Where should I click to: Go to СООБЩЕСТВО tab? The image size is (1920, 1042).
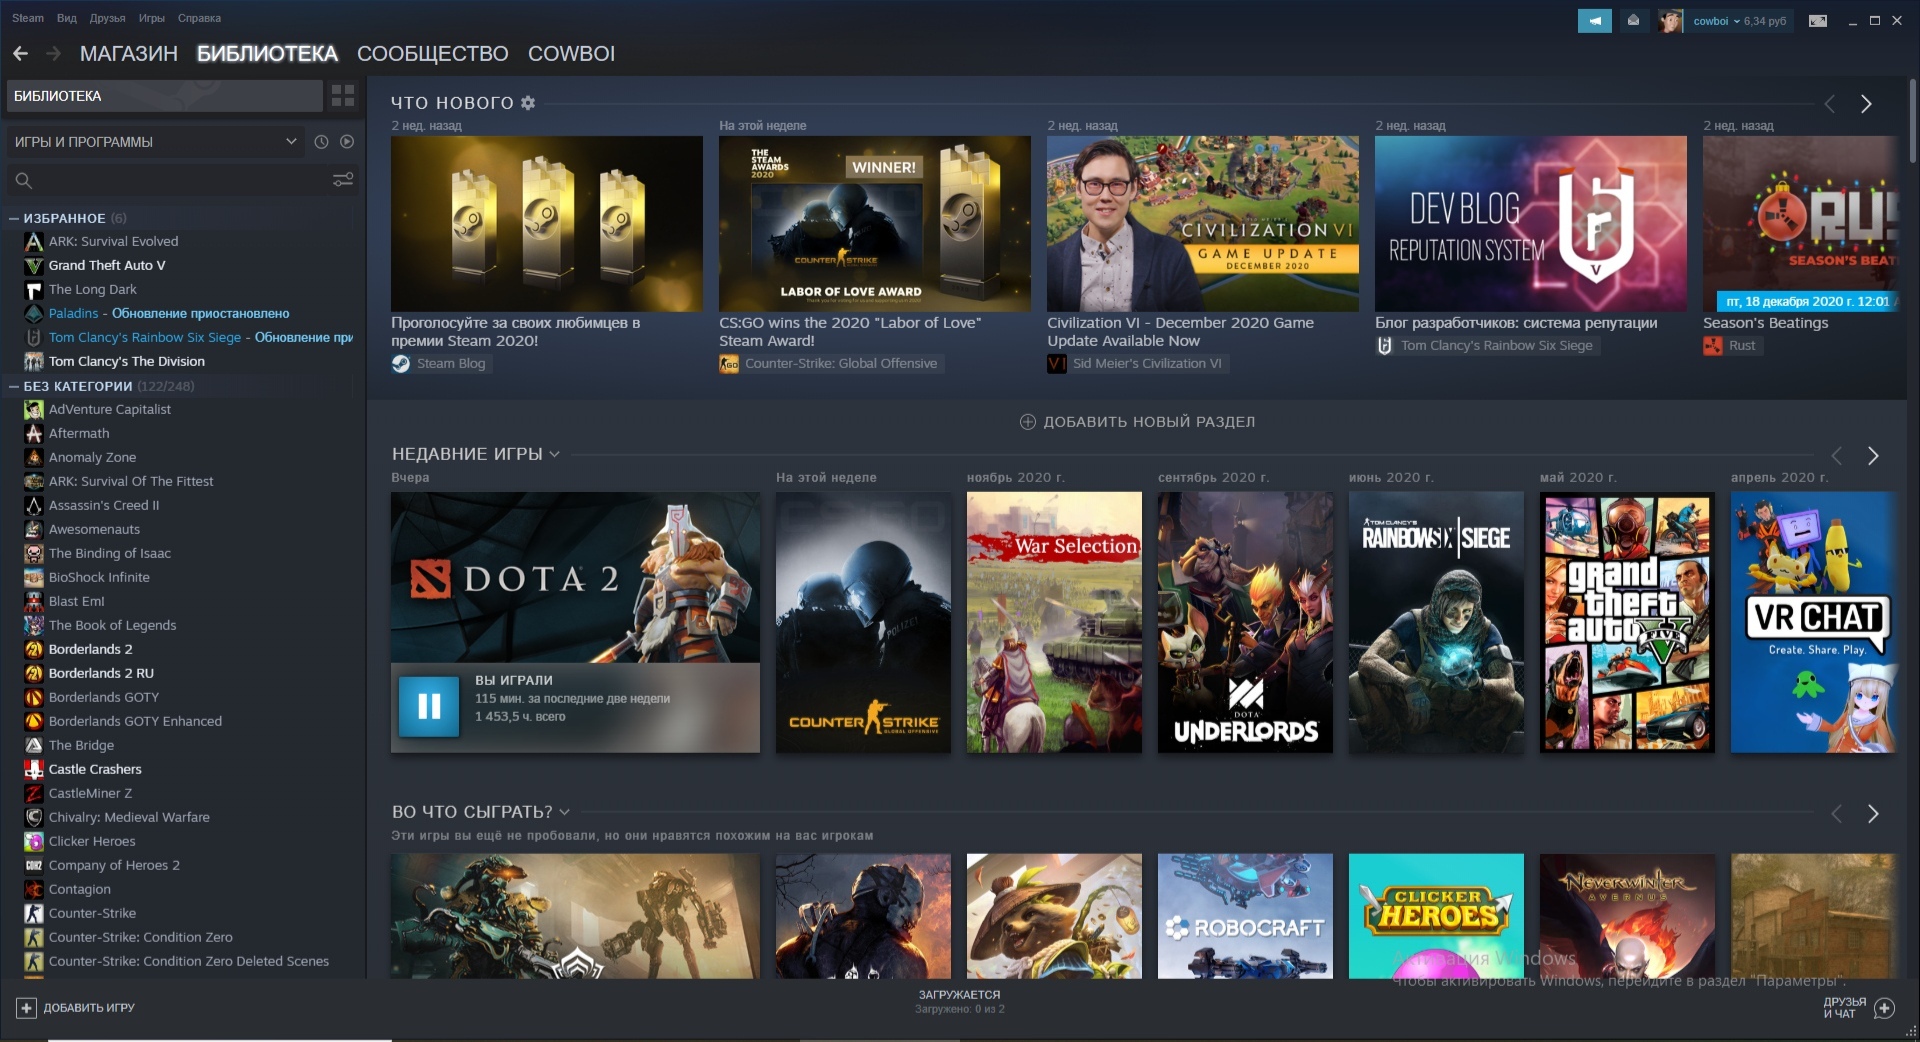coord(433,54)
